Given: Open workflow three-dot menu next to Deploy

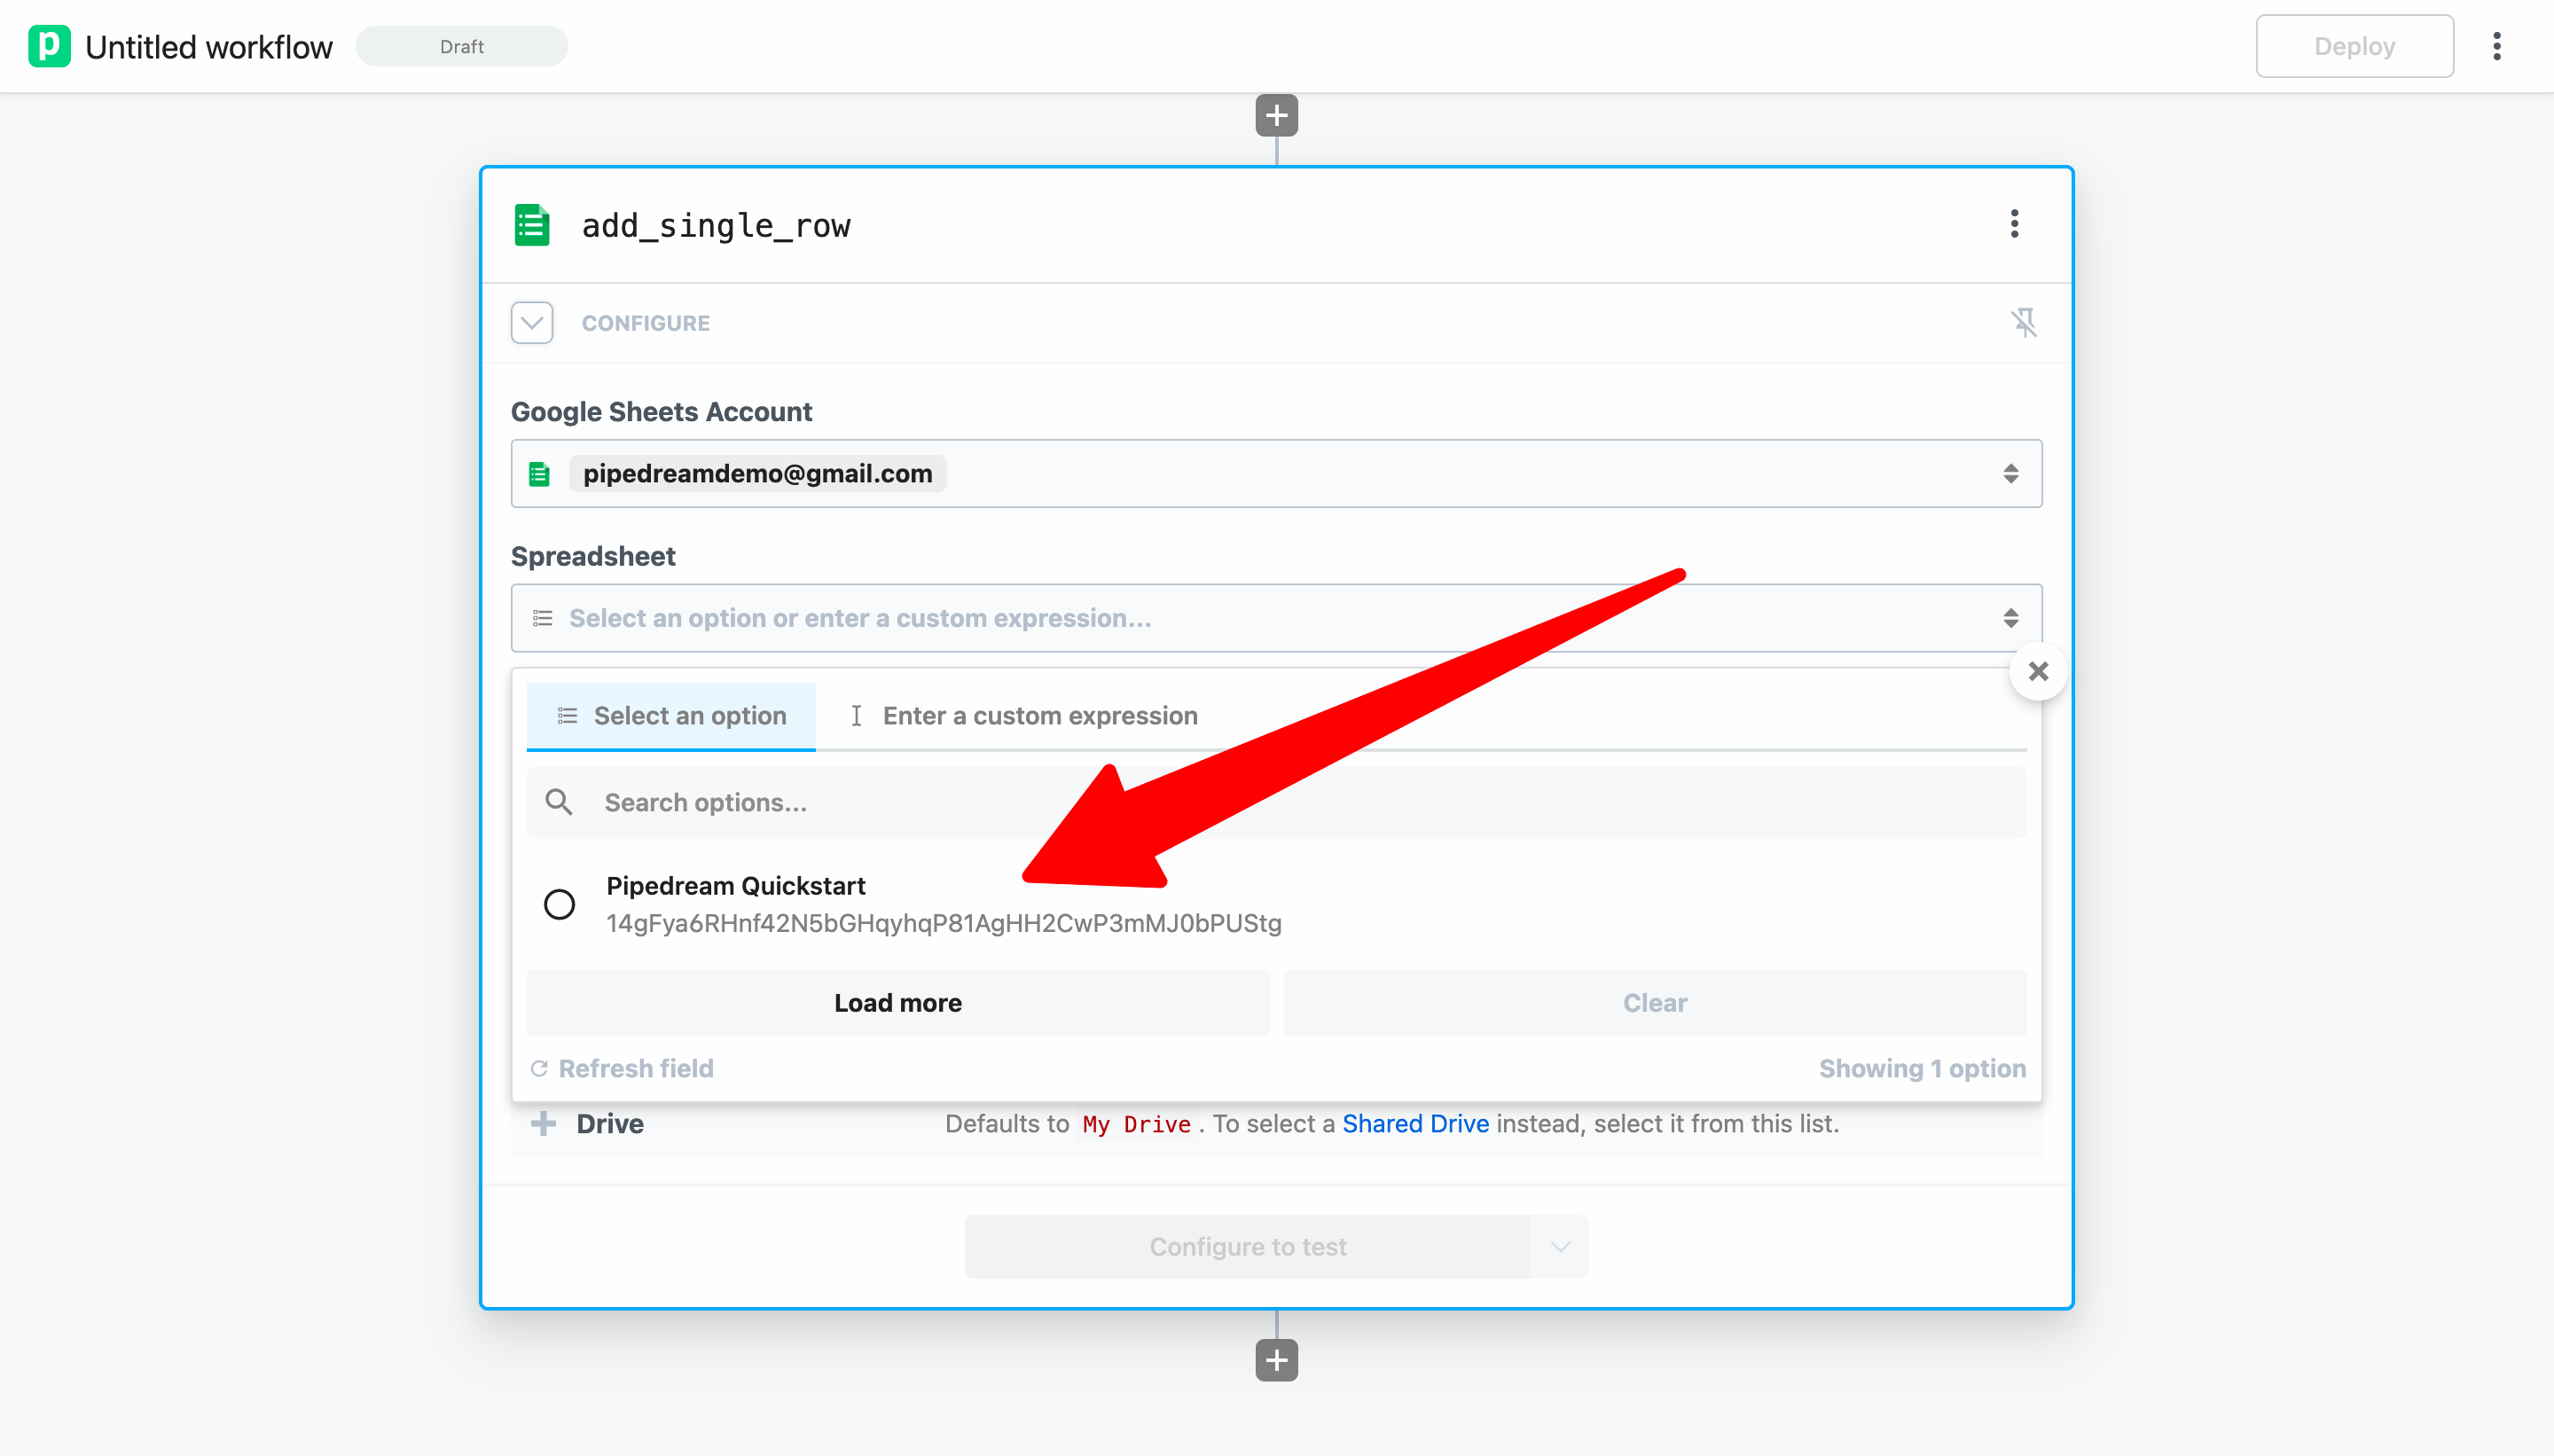Looking at the screenshot, I should (x=2497, y=46).
